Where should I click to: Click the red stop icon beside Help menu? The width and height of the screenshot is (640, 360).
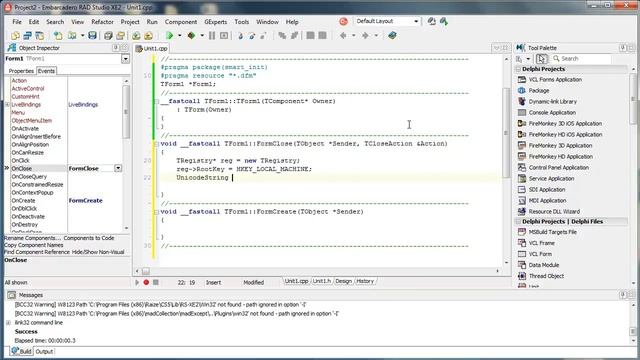(x=343, y=21)
